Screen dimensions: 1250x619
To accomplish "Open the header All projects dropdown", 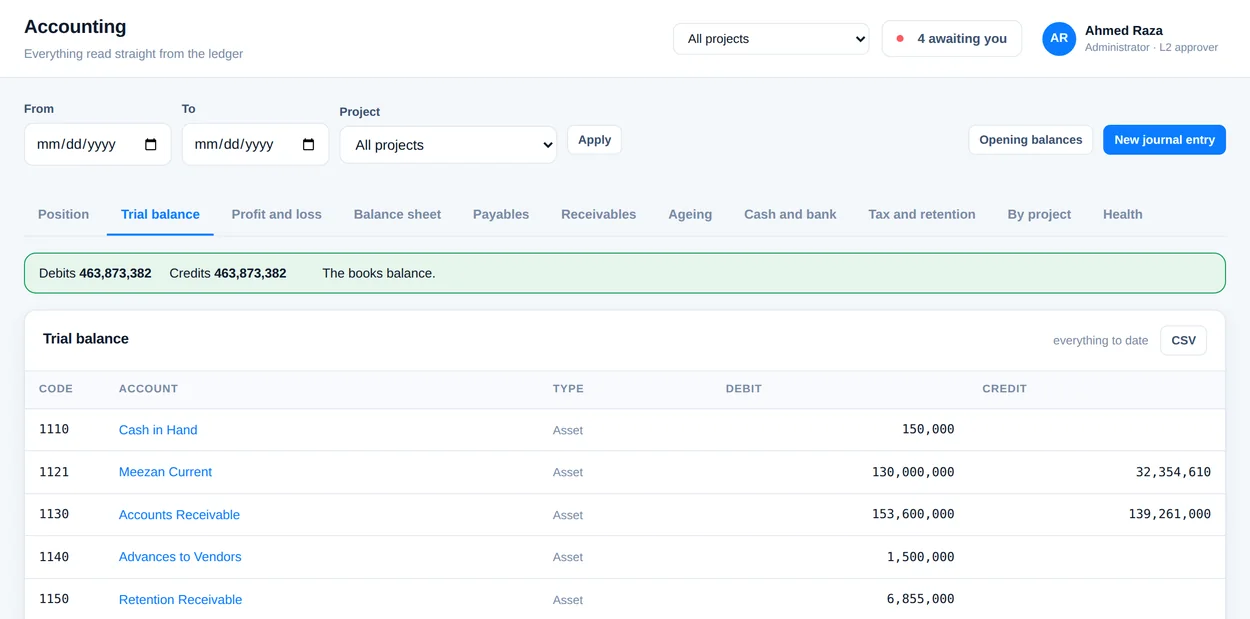I will click(771, 39).
